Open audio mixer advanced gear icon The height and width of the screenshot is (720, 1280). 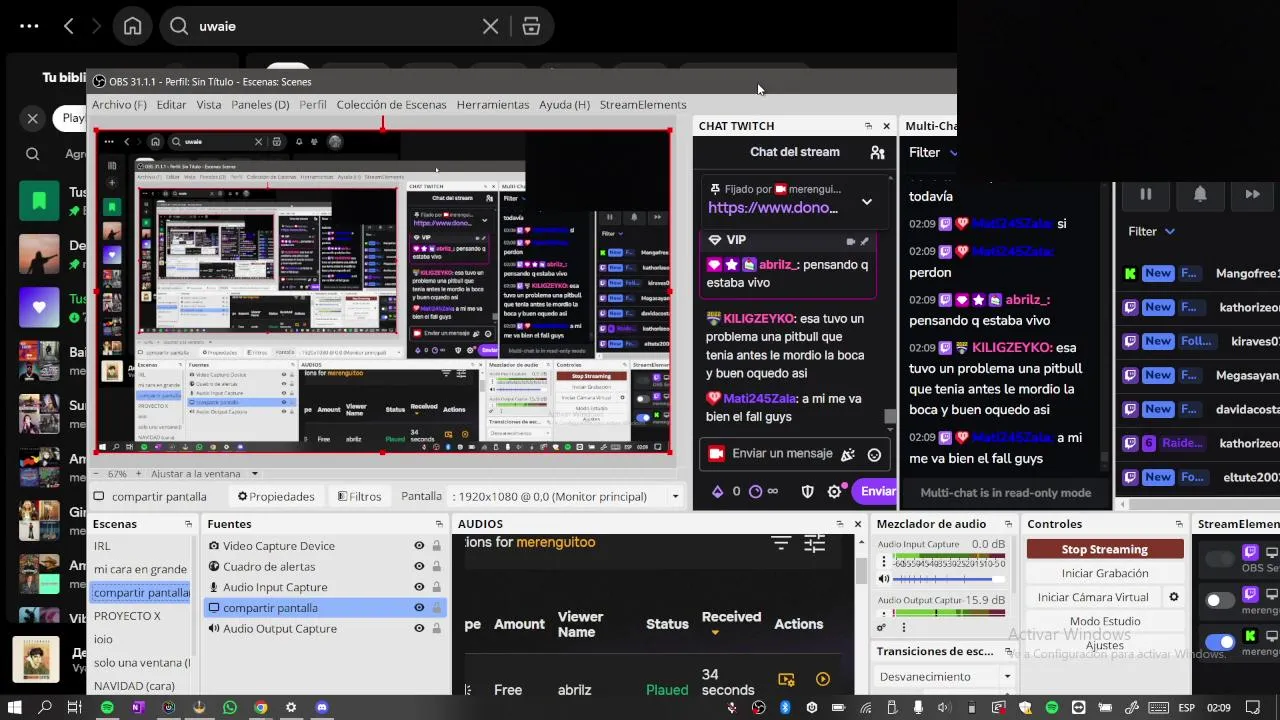pyautogui.click(x=881, y=628)
